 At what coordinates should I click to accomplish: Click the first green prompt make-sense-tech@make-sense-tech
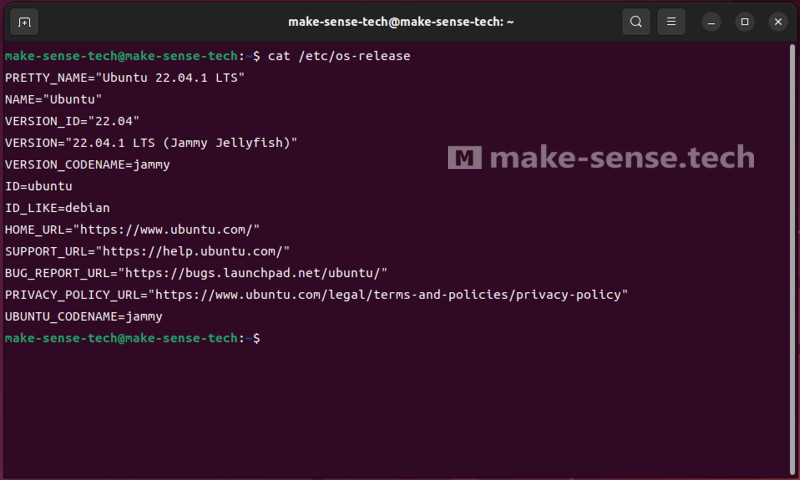(121, 56)
